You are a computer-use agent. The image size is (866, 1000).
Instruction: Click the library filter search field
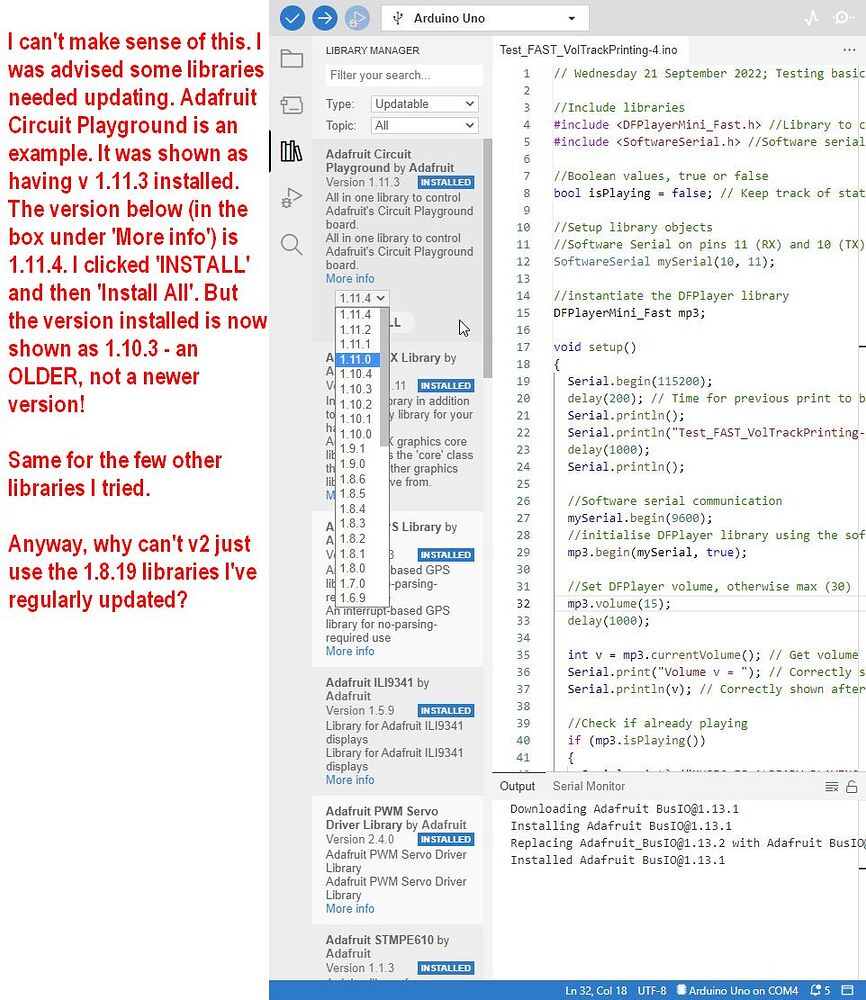[403, 75]
